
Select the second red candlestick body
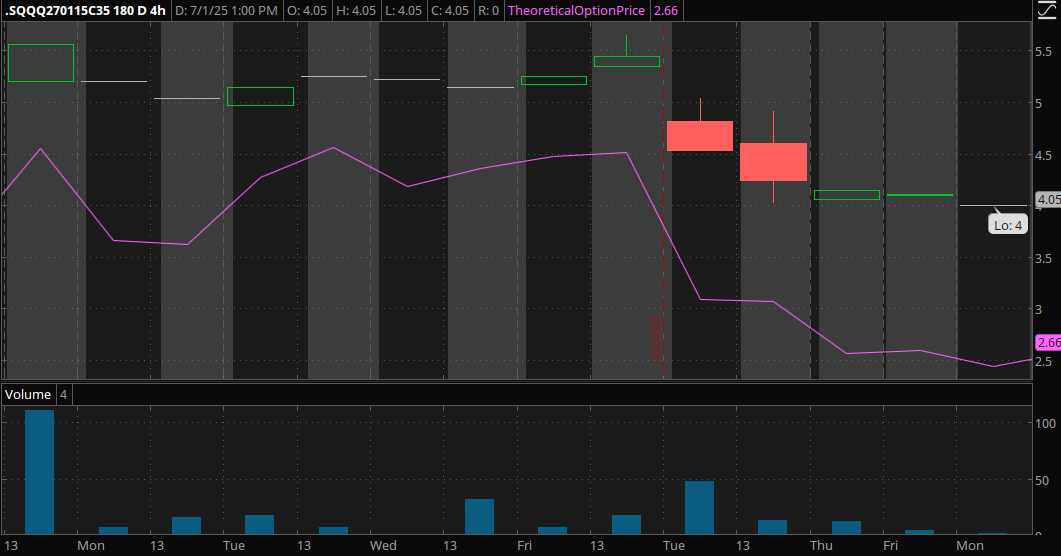(x=773, y=162)
